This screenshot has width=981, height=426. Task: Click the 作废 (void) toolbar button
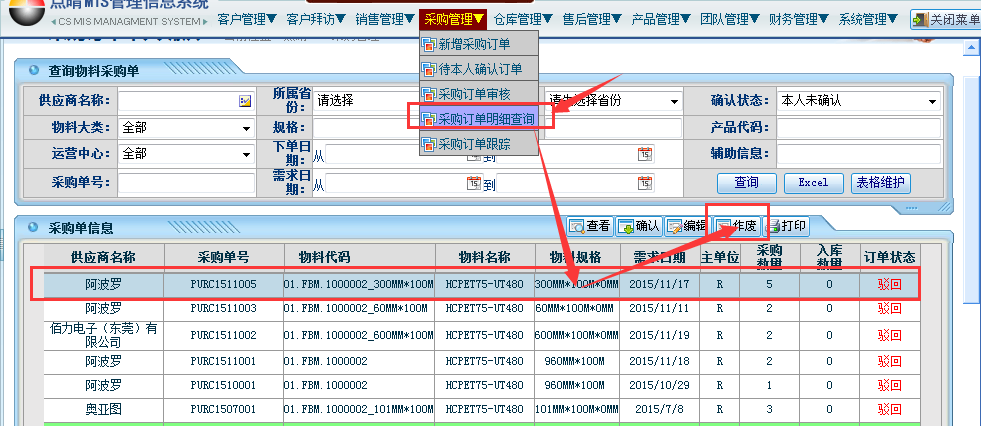[x=737, y=226]
